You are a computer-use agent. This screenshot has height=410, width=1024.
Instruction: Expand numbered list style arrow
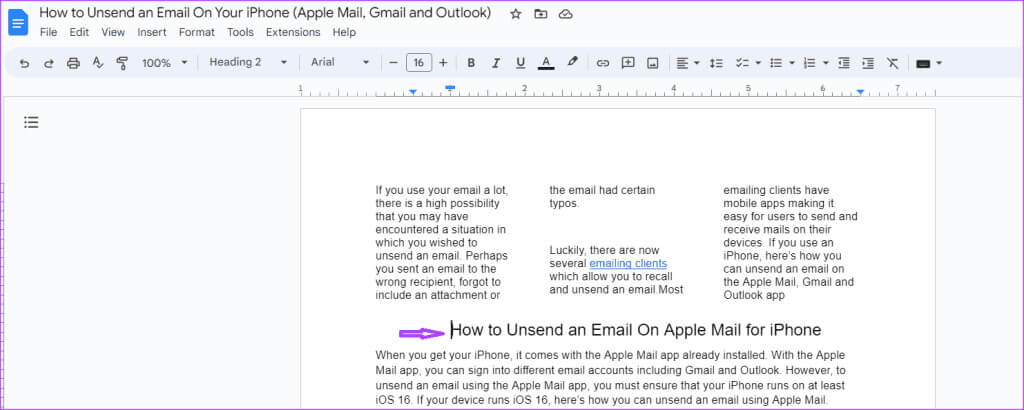[826, 63]
